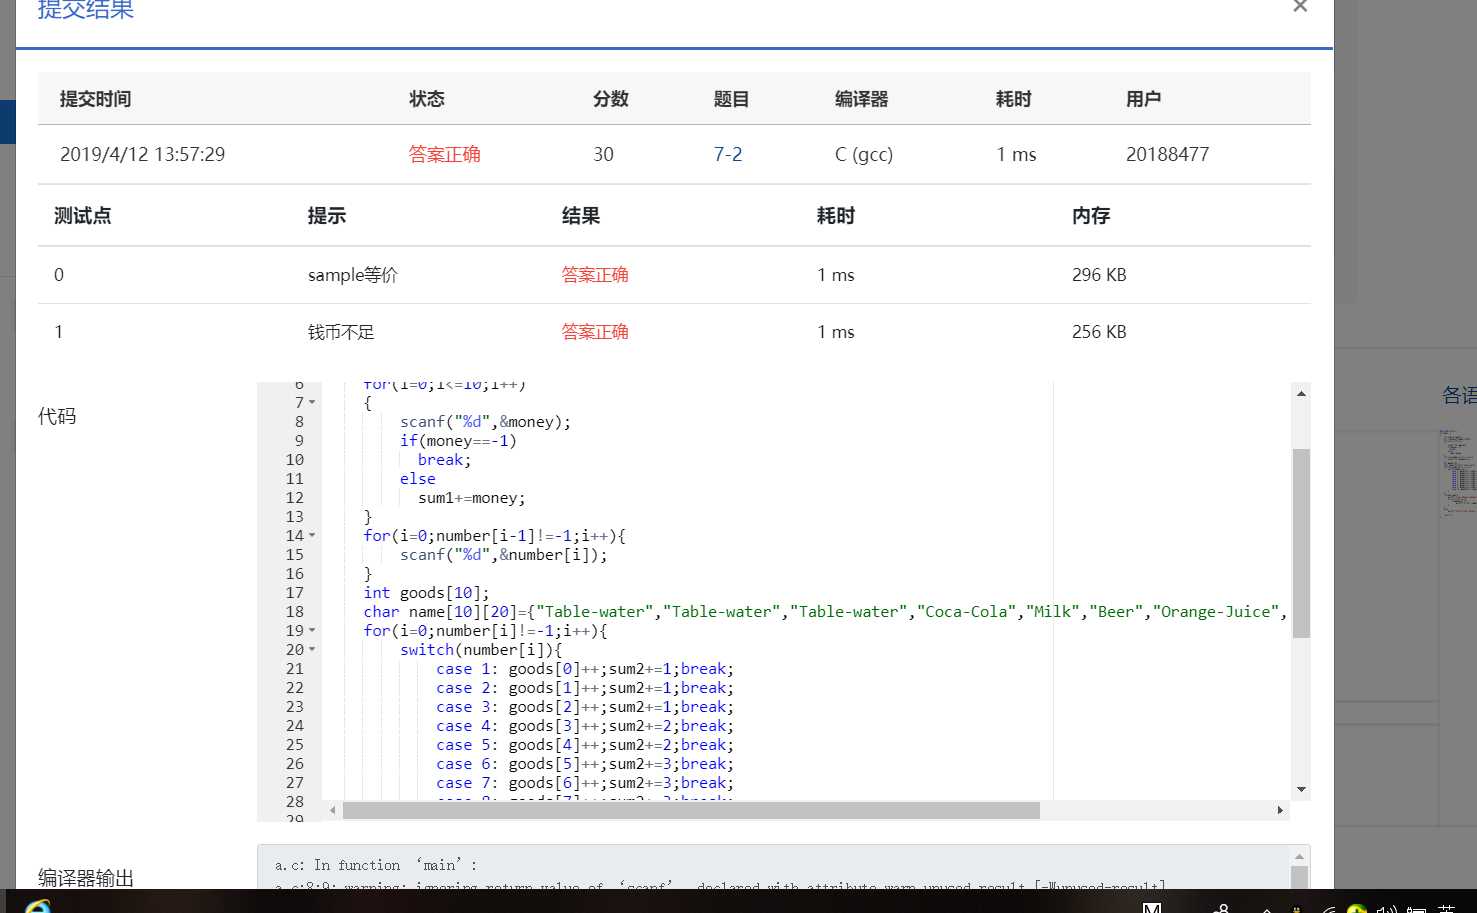Click the switch(number[i]) code line
Viewport: 1477px width, 913px height.
tap(481, 649)
